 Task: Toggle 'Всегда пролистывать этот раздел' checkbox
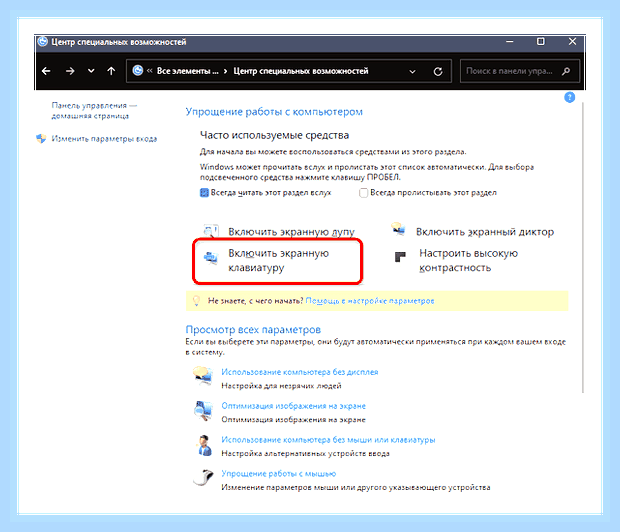(x=363, y=193)
